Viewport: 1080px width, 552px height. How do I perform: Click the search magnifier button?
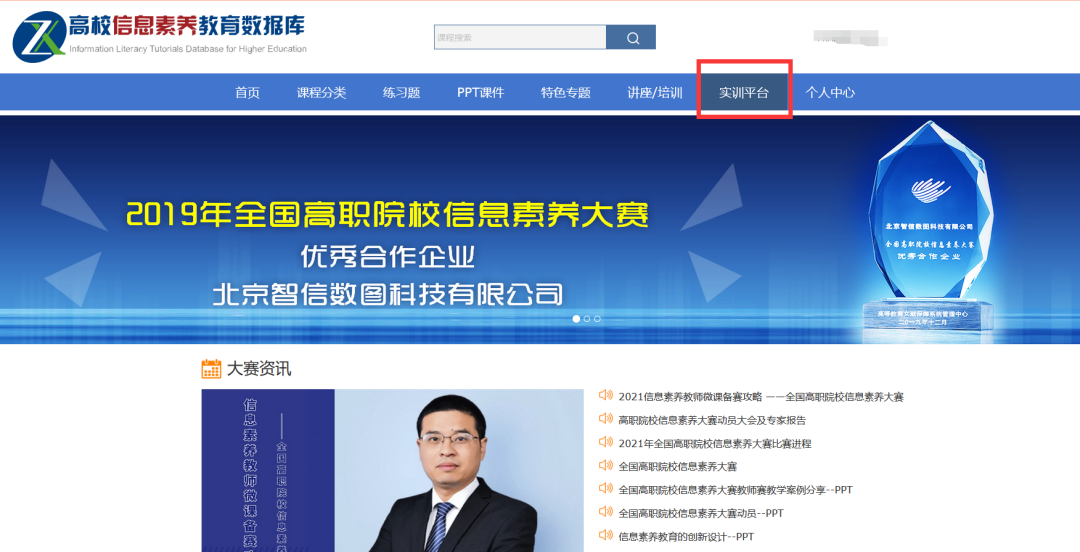[631, 37]
